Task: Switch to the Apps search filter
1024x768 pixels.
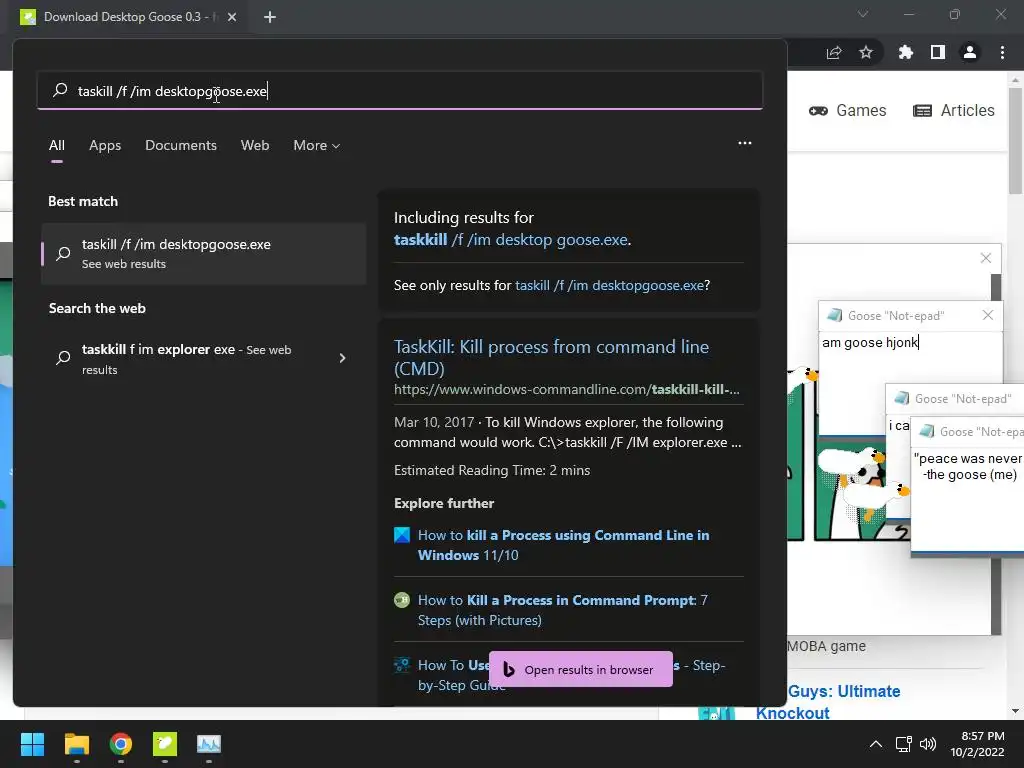Action: (x=105, y=146)
